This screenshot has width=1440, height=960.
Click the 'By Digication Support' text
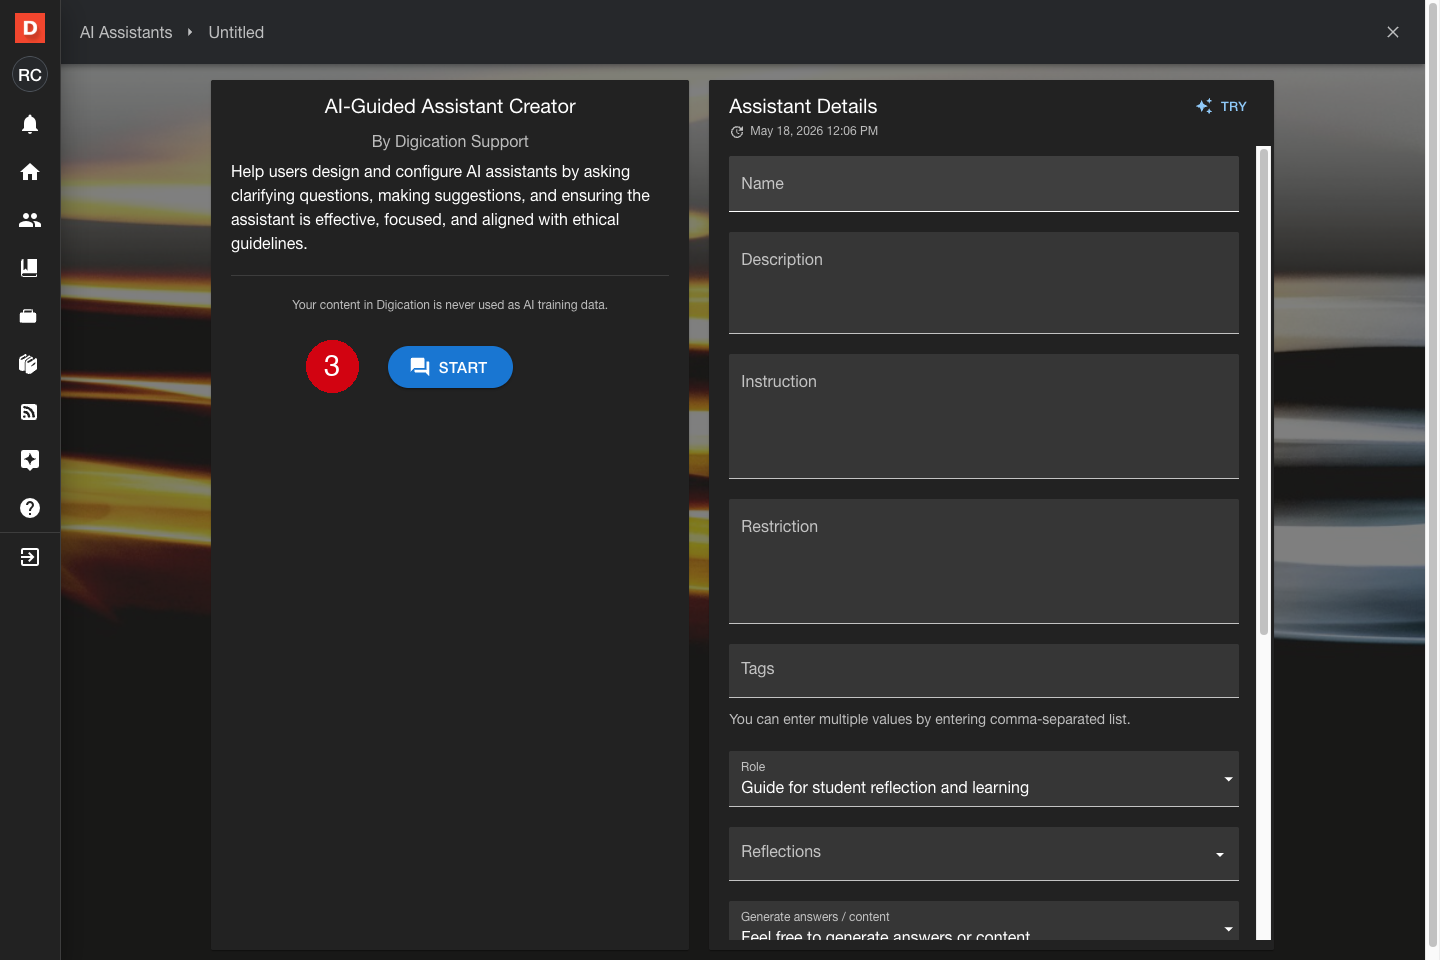450,141
